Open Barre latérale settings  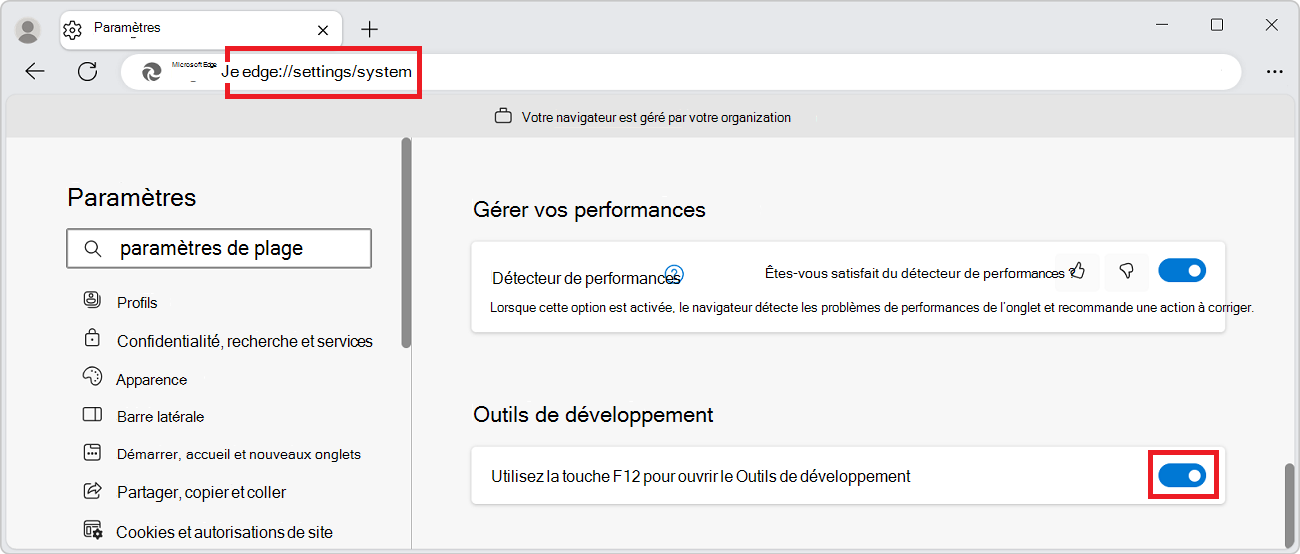click(160, 416)
